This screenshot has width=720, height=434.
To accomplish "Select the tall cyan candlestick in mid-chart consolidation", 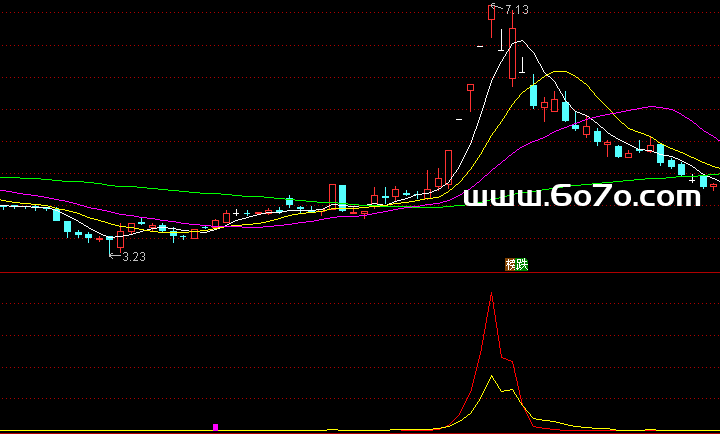I will [342, 196].
